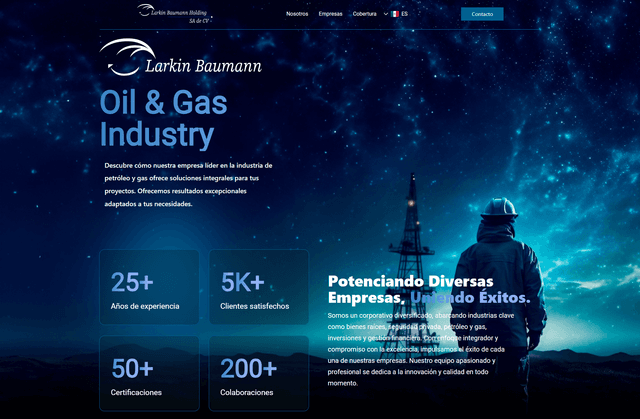
Task: Expand the Cobertura navigation menu
Action: point(365,14)
